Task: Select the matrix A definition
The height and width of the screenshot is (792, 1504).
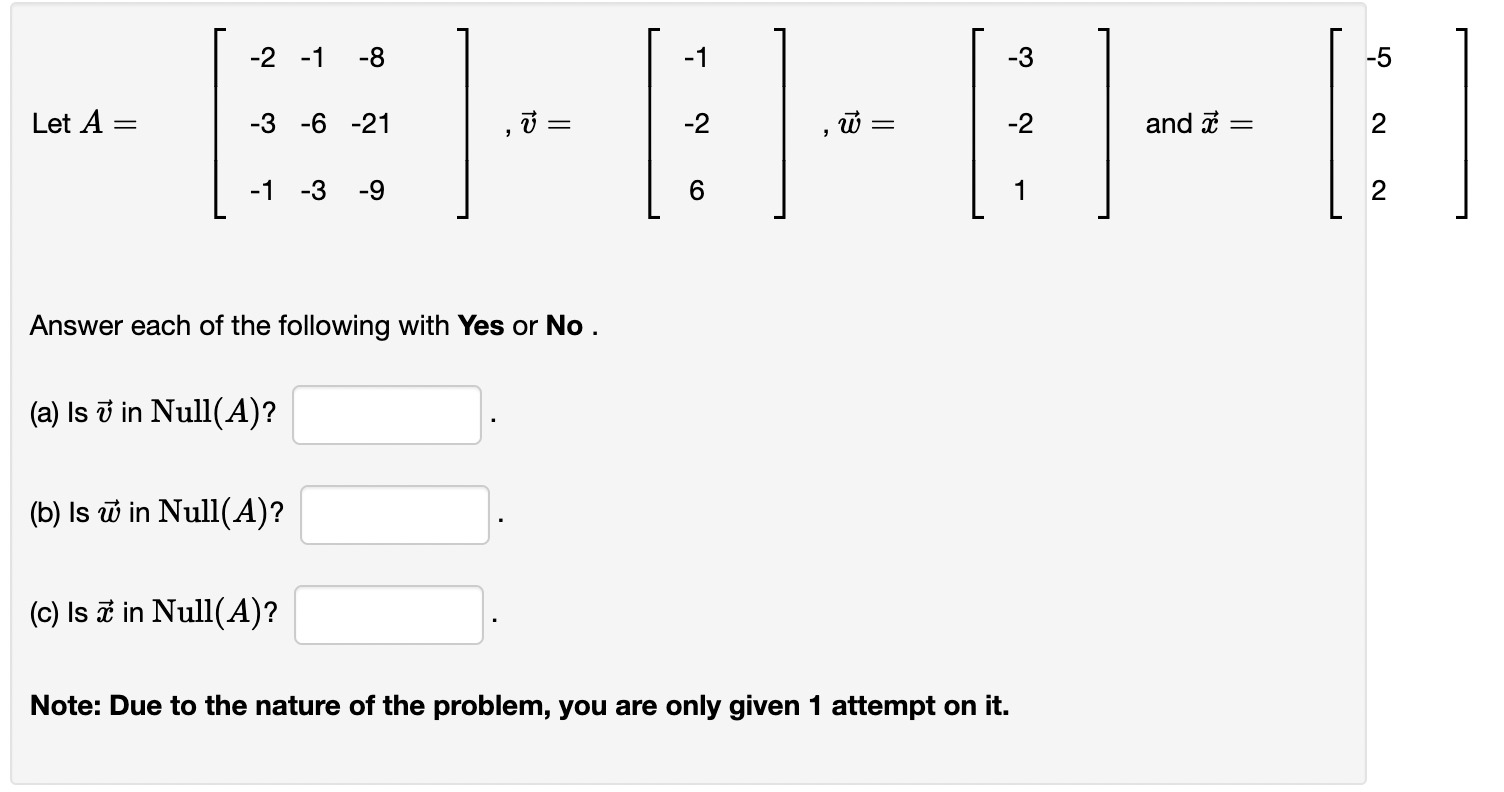Action: point(340,124)
